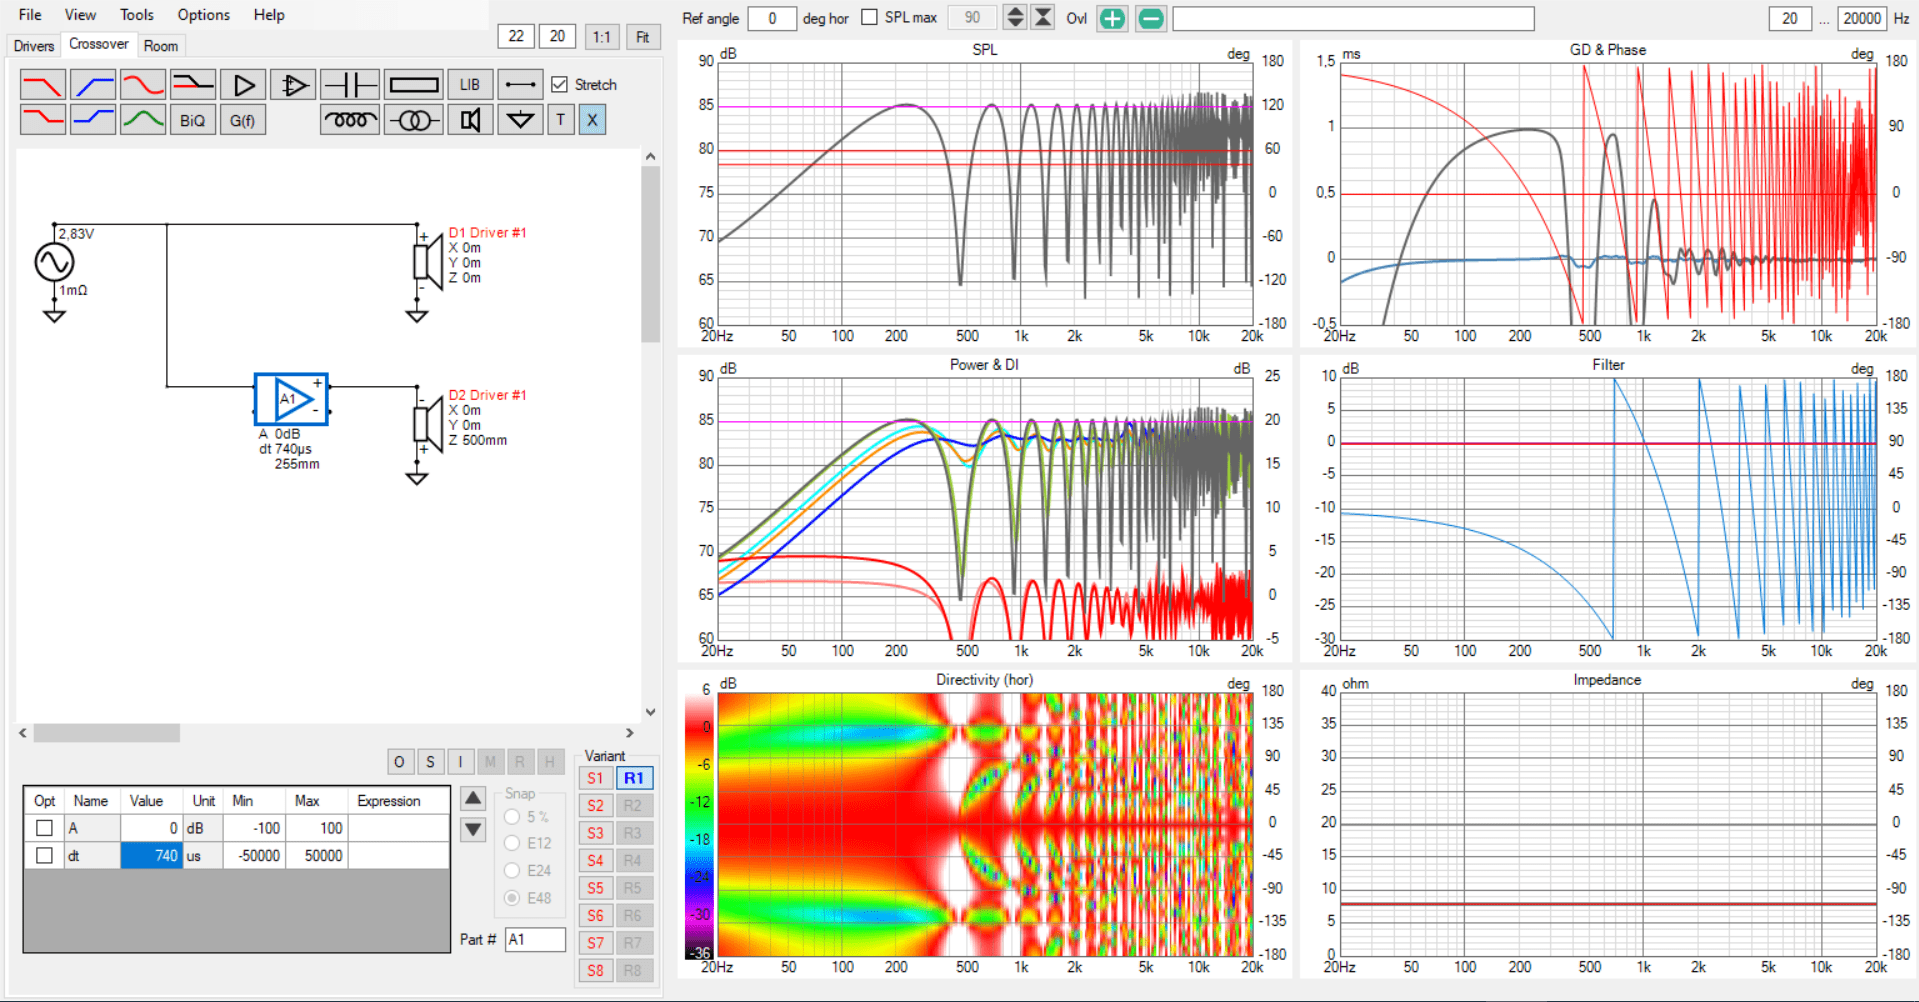Add an inductor coil component
The image size is (1919, 1002).
point(350,120)
